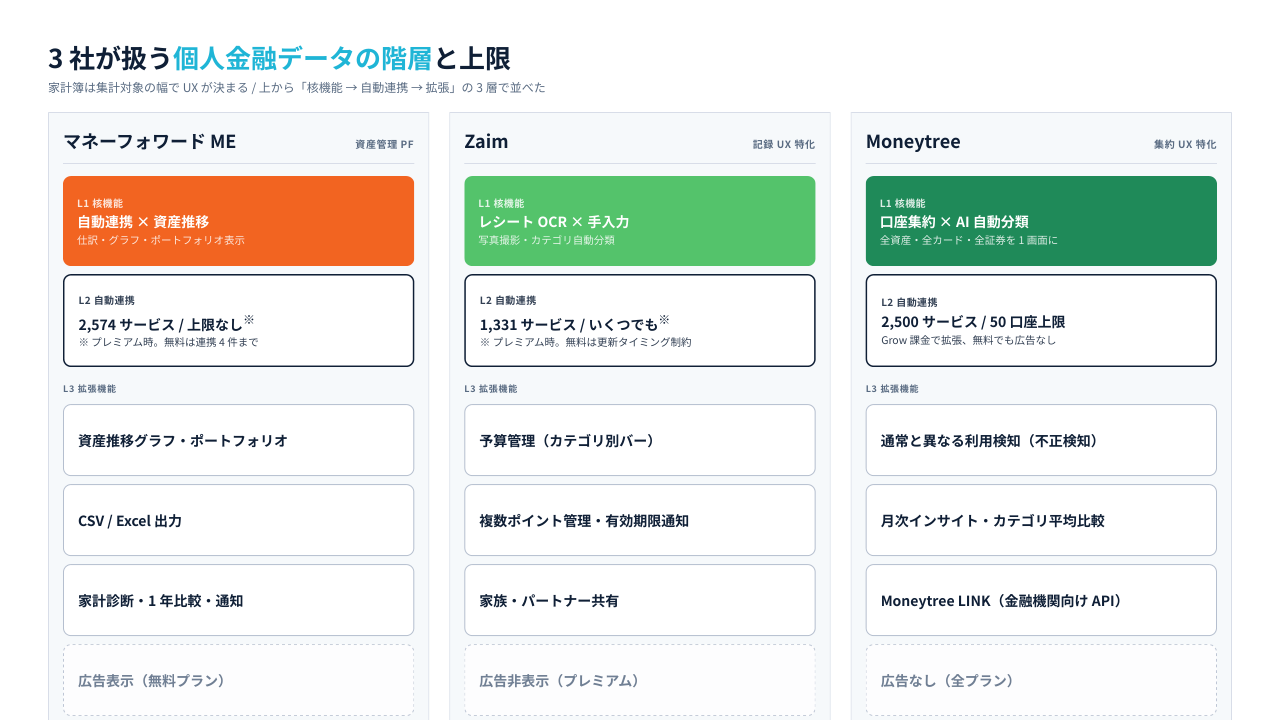Click the '1,331 サービス / いくつでも' card
The height and width of the screenshot is (720, 1280).
[640, 321]
